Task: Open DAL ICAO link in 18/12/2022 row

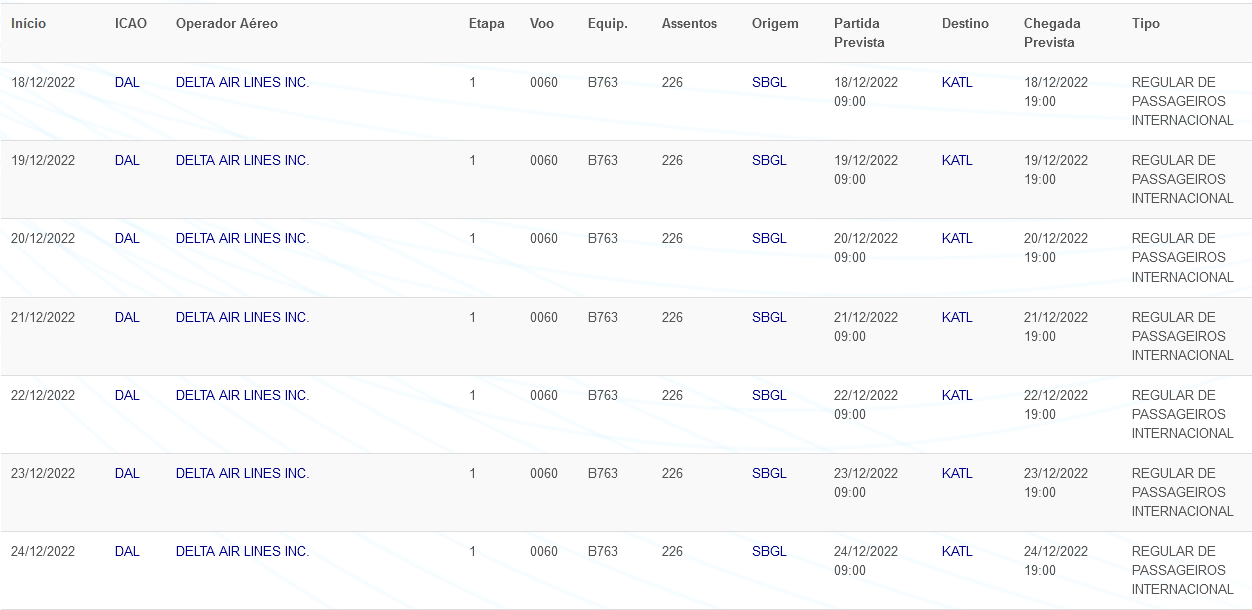Action: 127,82
